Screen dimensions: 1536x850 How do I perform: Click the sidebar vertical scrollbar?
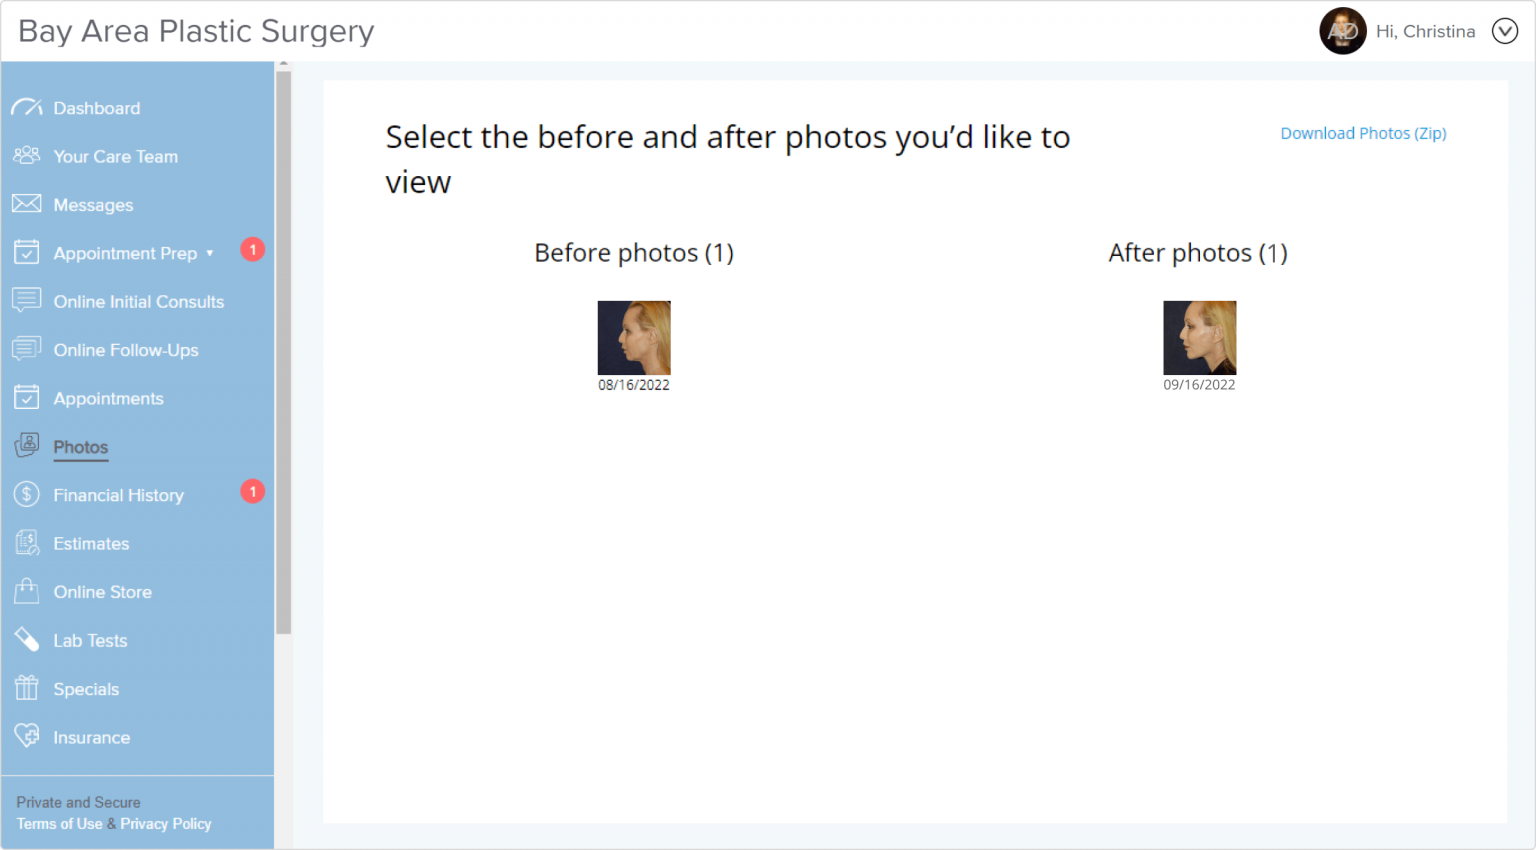284,350
